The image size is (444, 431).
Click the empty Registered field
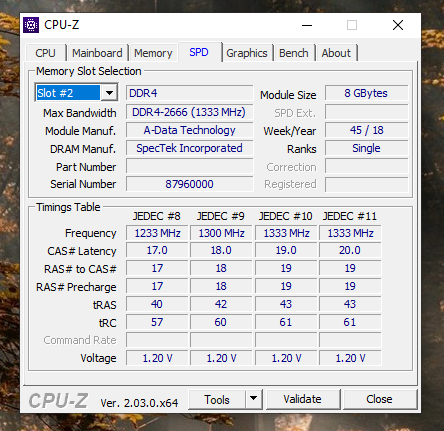pos(366,185)
